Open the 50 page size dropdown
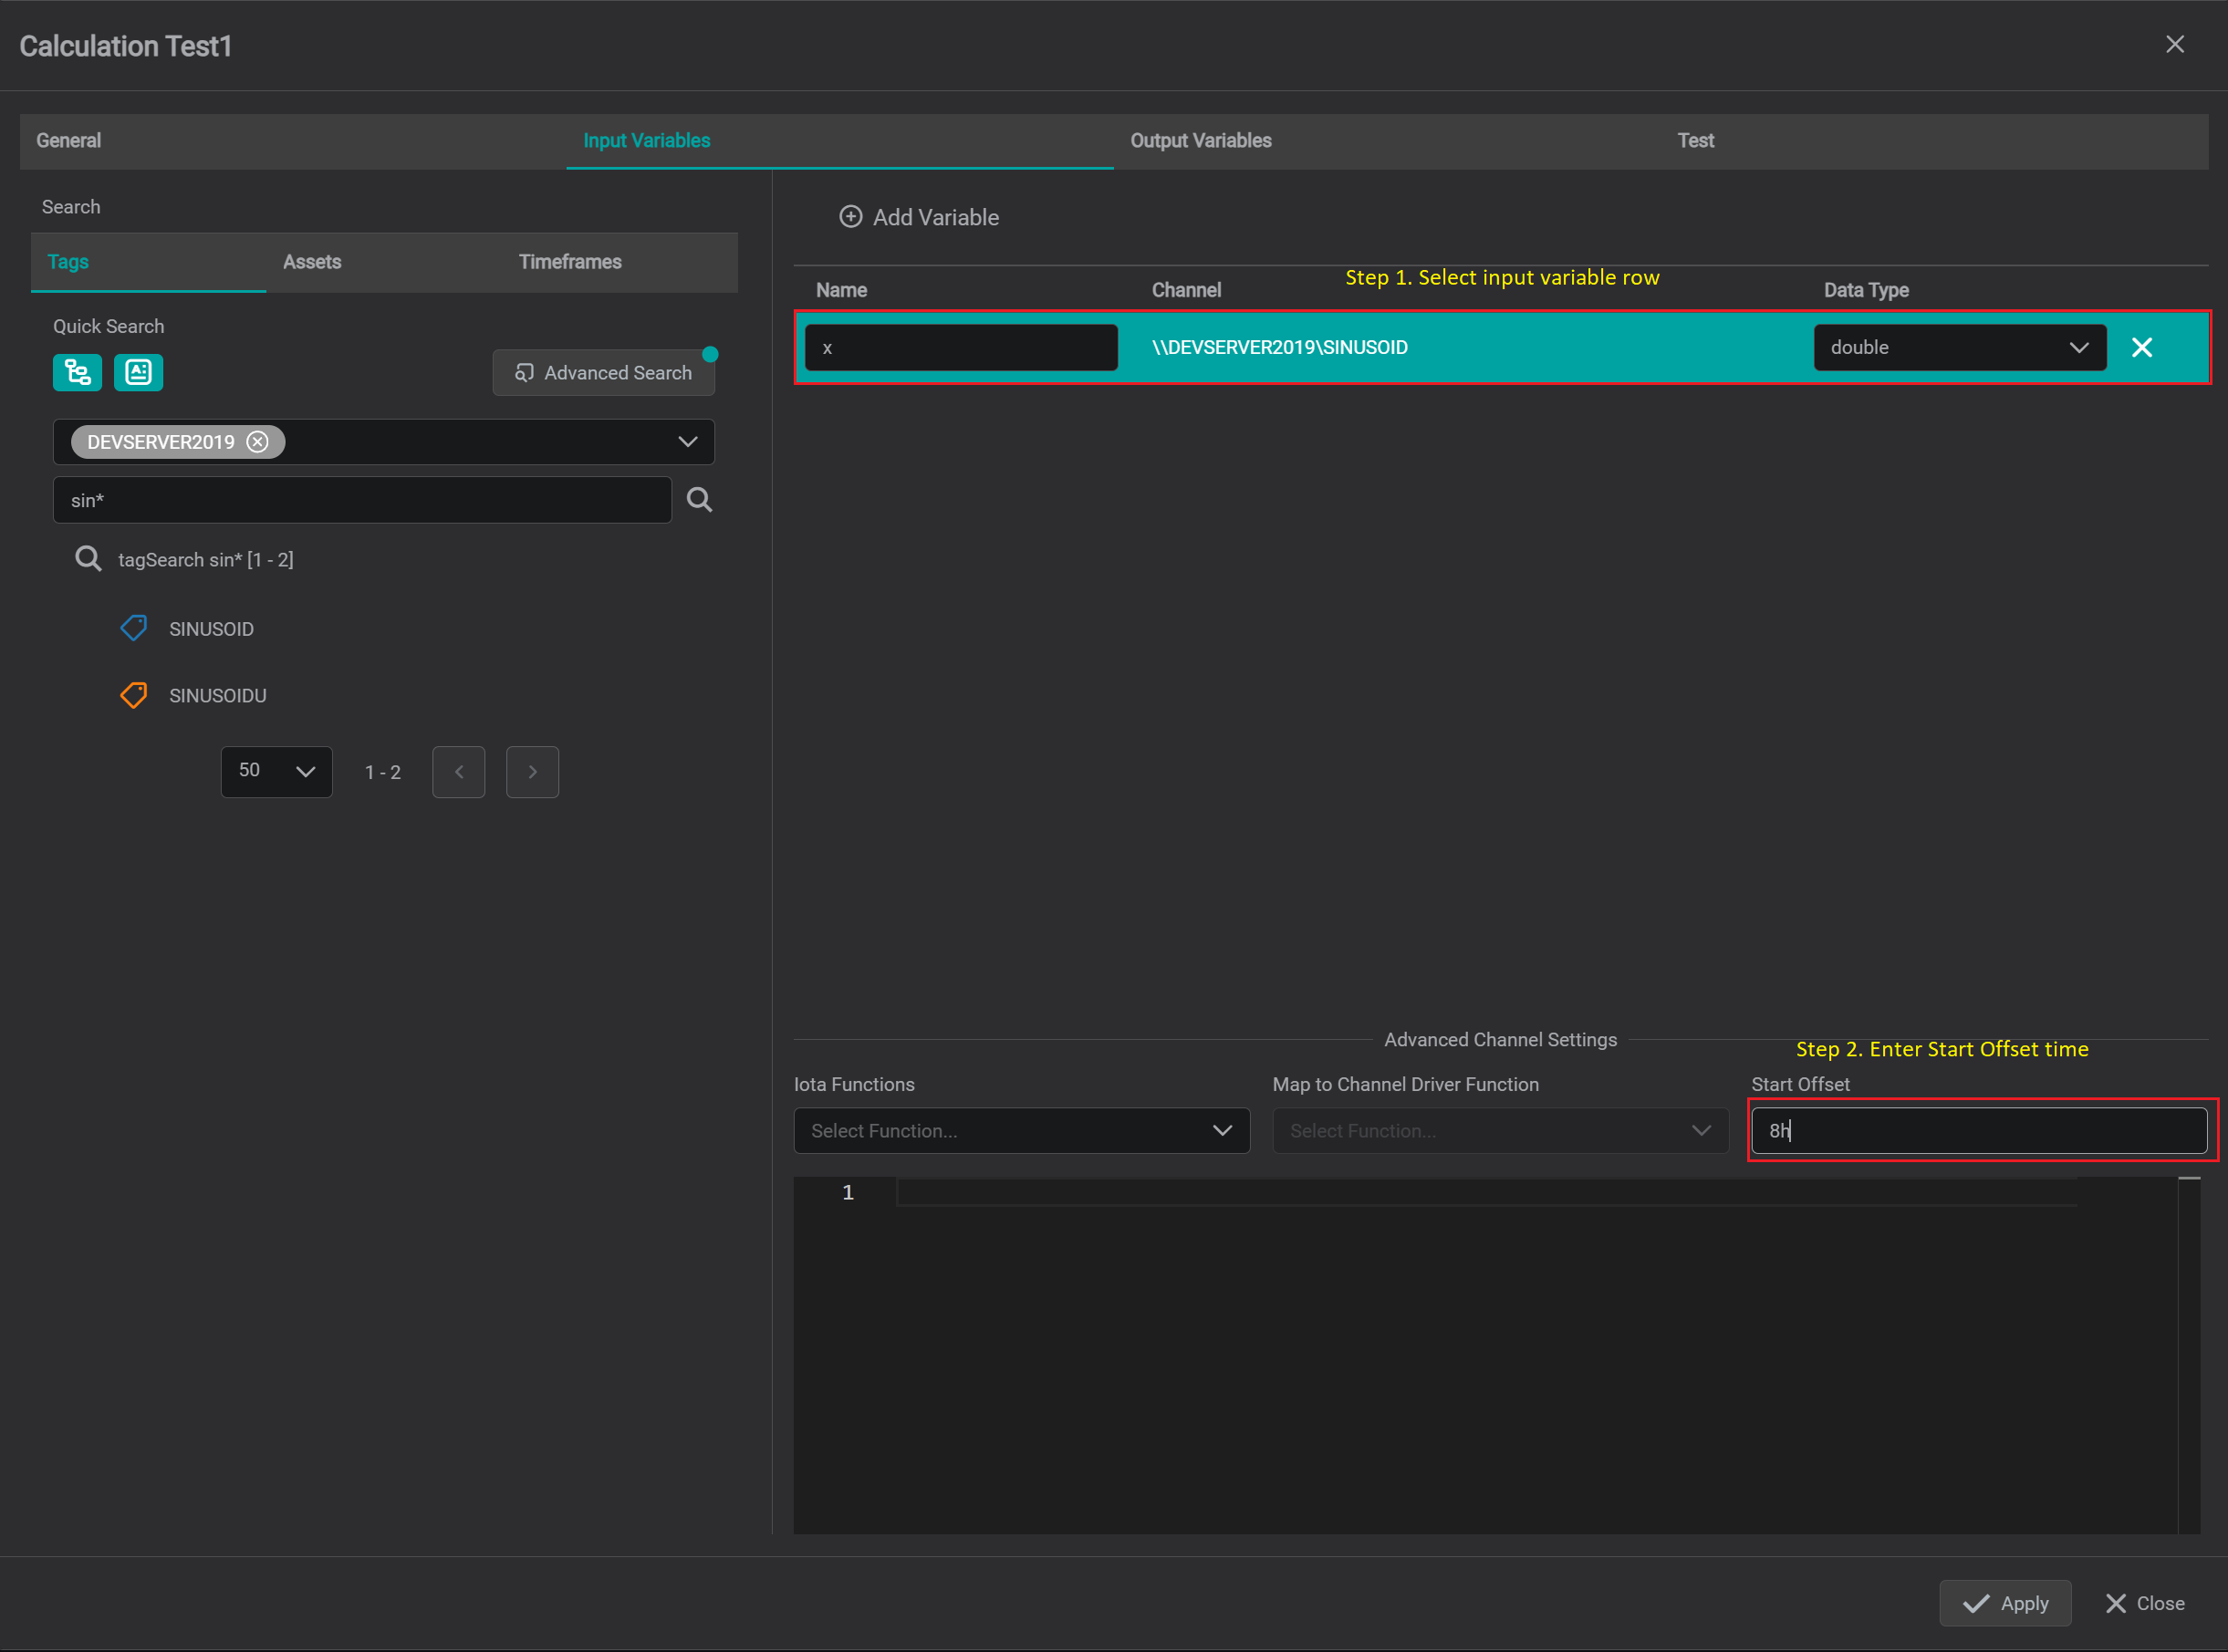The width and height of the screenshot is (2228, 1652). [x=277, y=771]
